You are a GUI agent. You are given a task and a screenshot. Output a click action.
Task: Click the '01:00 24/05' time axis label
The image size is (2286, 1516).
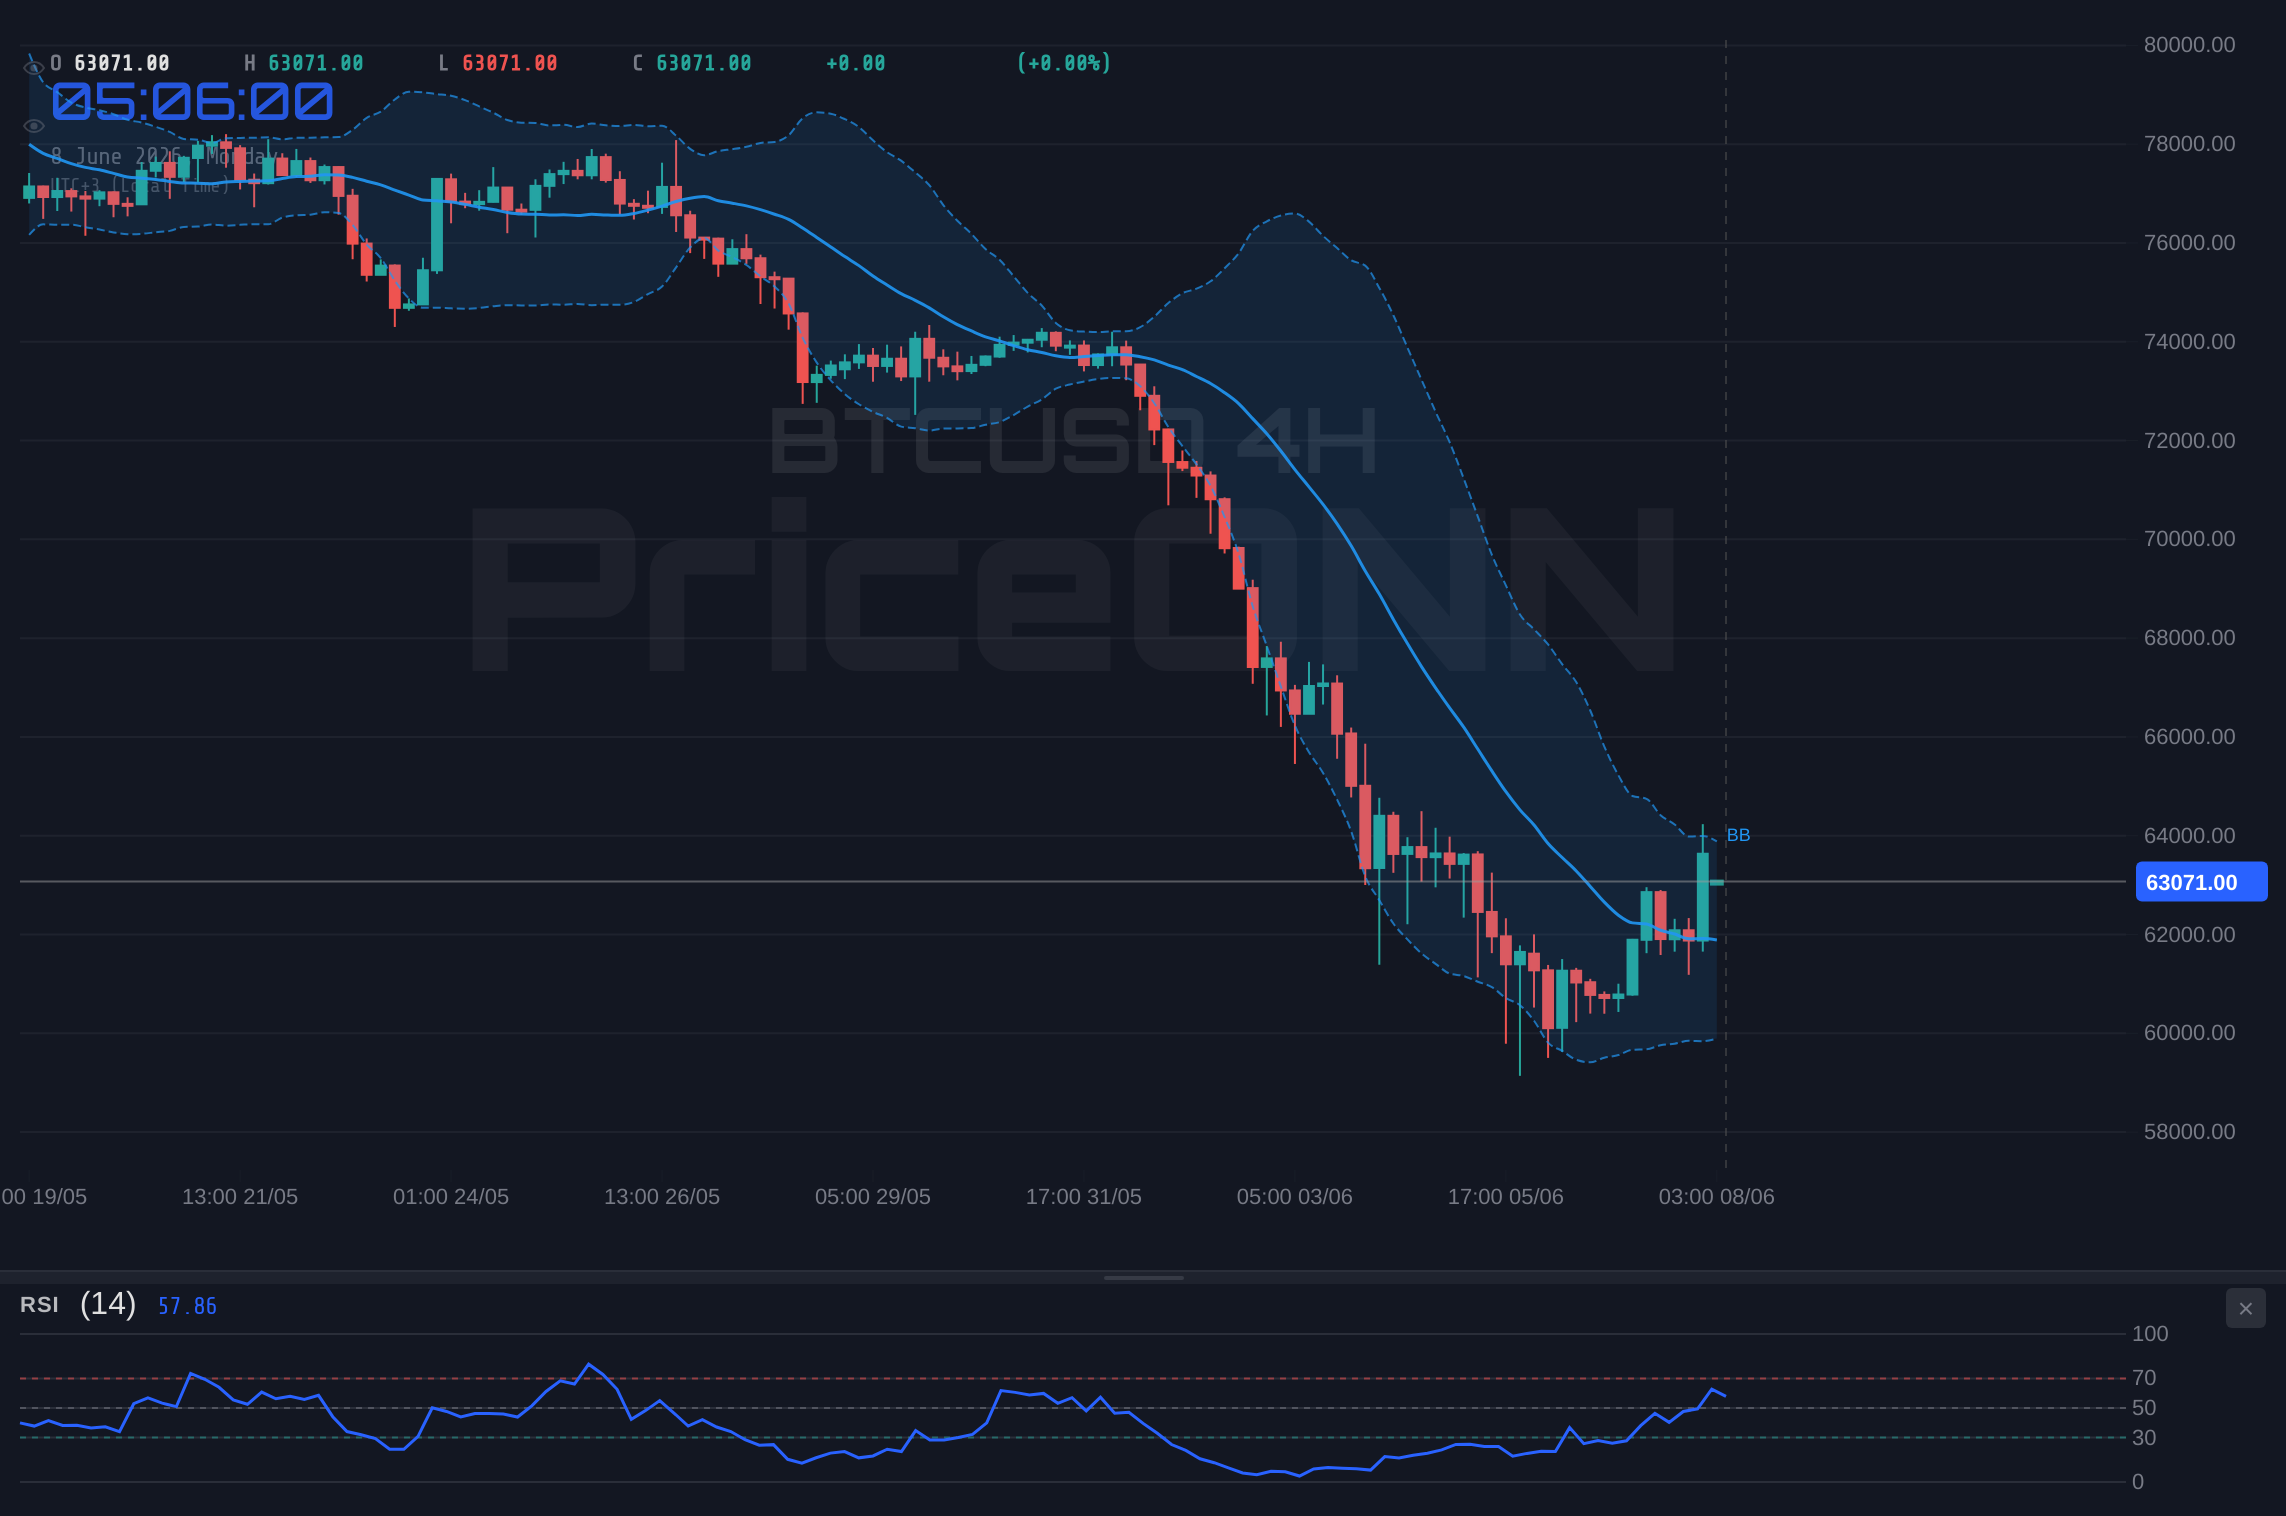(451, 1197)
